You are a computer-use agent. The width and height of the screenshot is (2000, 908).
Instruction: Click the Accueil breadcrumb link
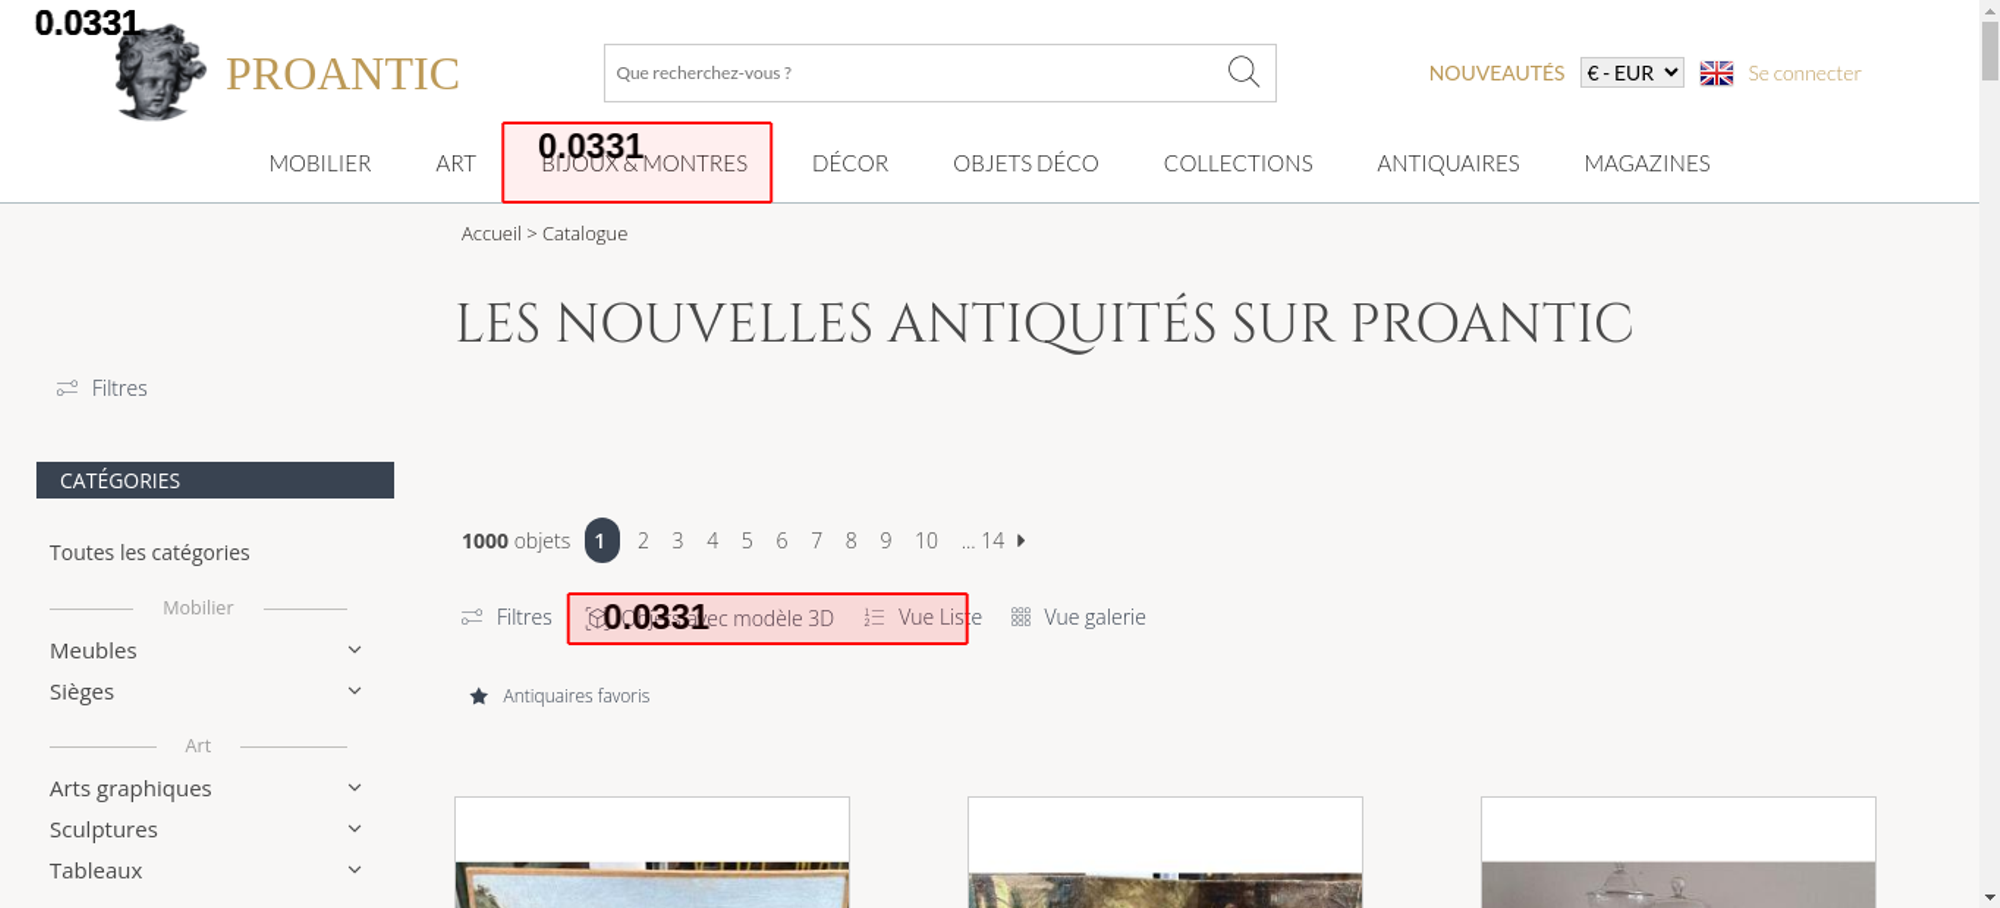491,233
